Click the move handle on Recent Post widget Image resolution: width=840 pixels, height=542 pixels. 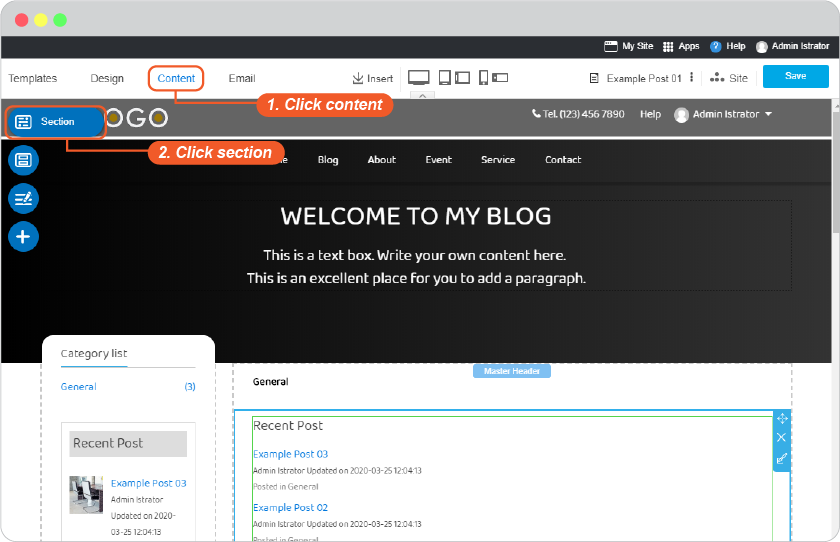[782, 419]
